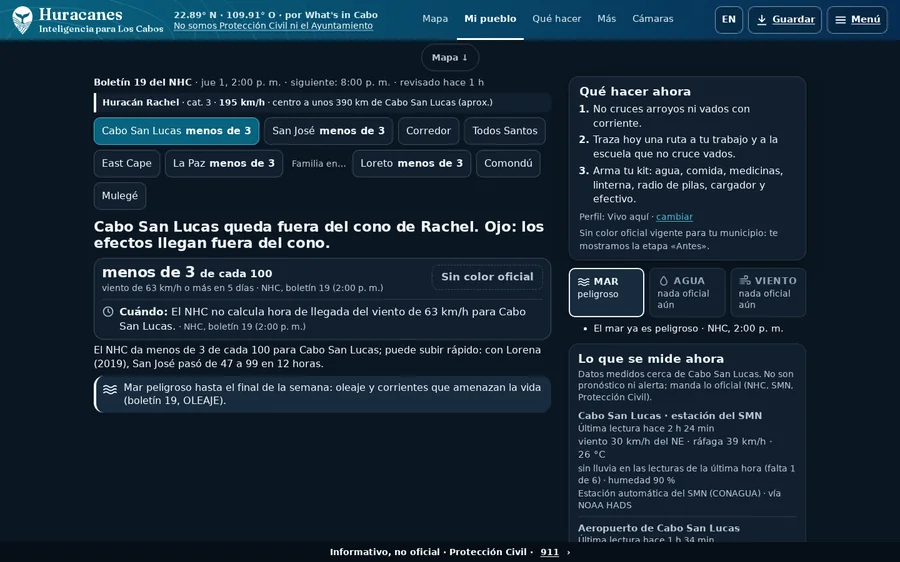Click the Guardar button
900x562 pixels.
click(x=785, y=20)
